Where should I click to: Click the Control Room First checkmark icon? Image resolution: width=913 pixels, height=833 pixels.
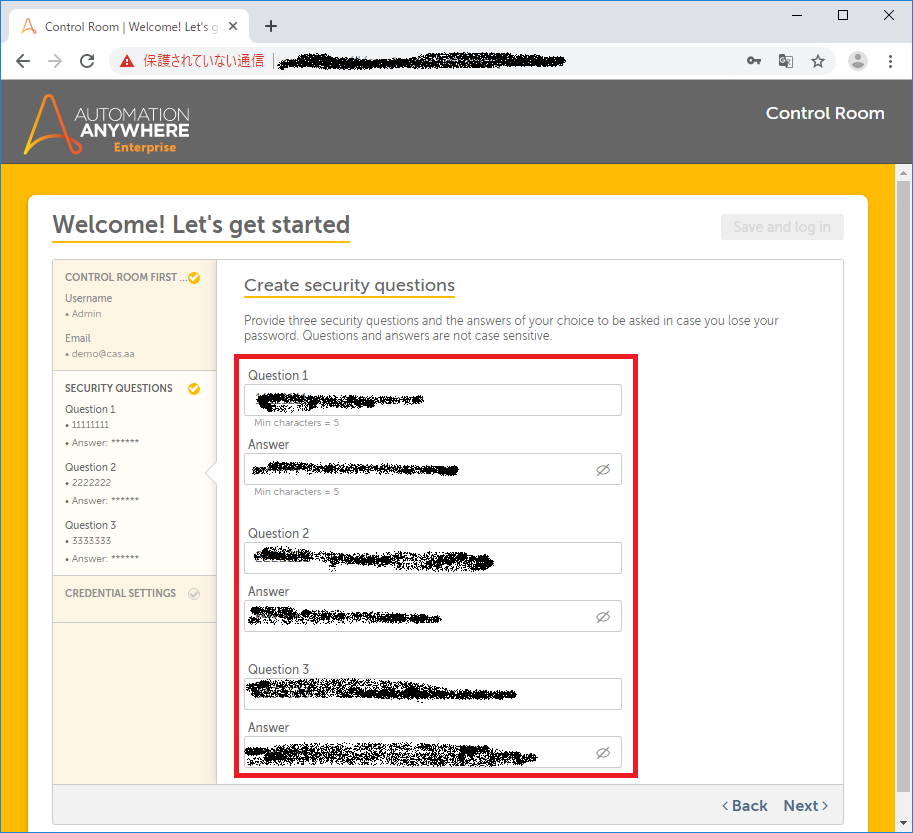194,278
